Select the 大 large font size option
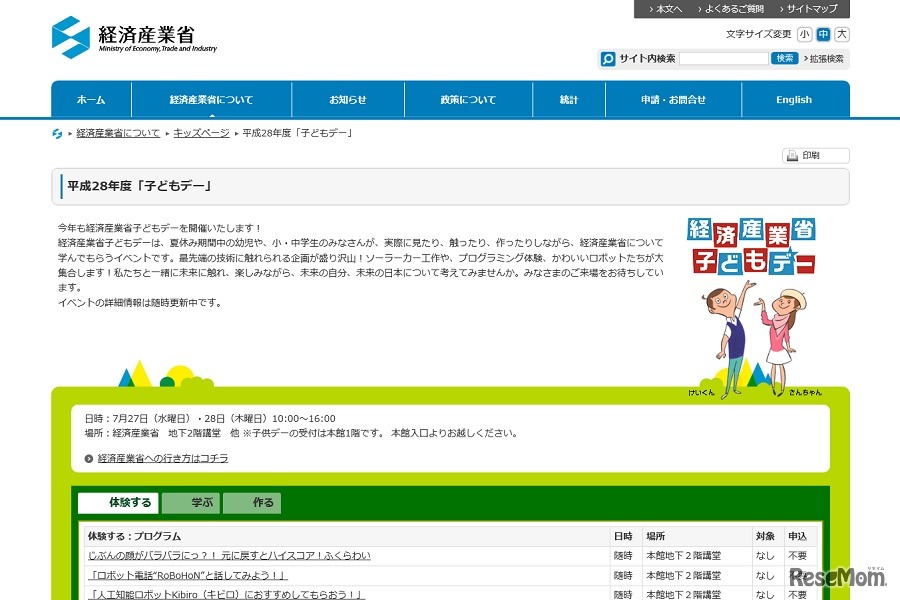Viewport: 900px width, 600px height. [843, 33]
